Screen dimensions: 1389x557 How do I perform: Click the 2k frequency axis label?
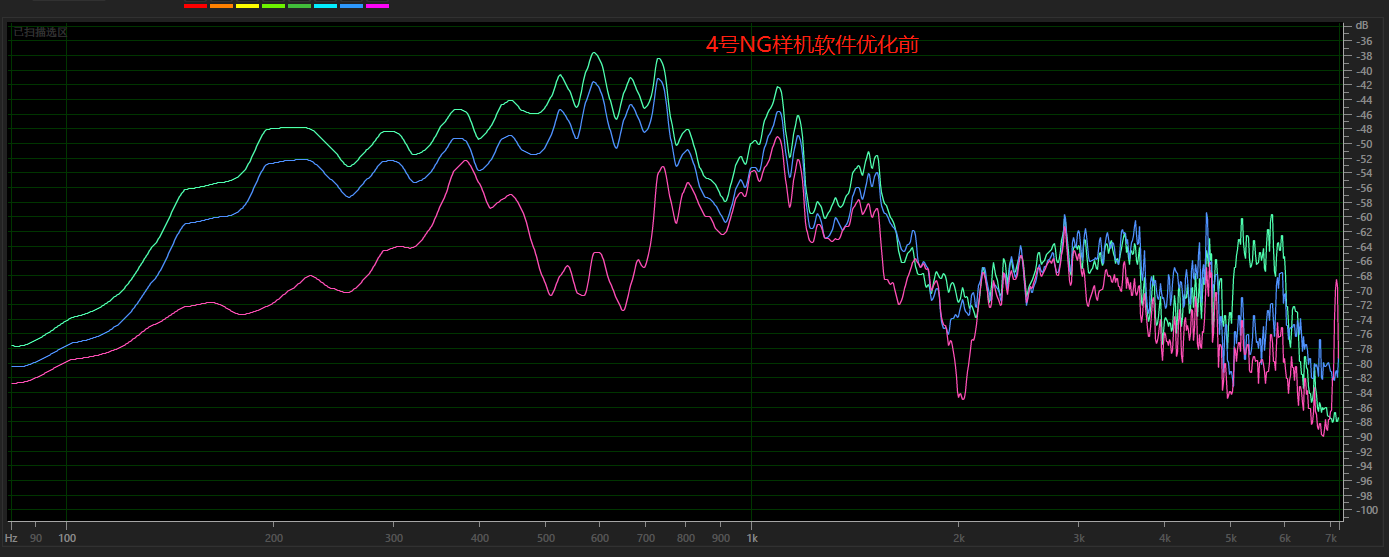(958, 538)
